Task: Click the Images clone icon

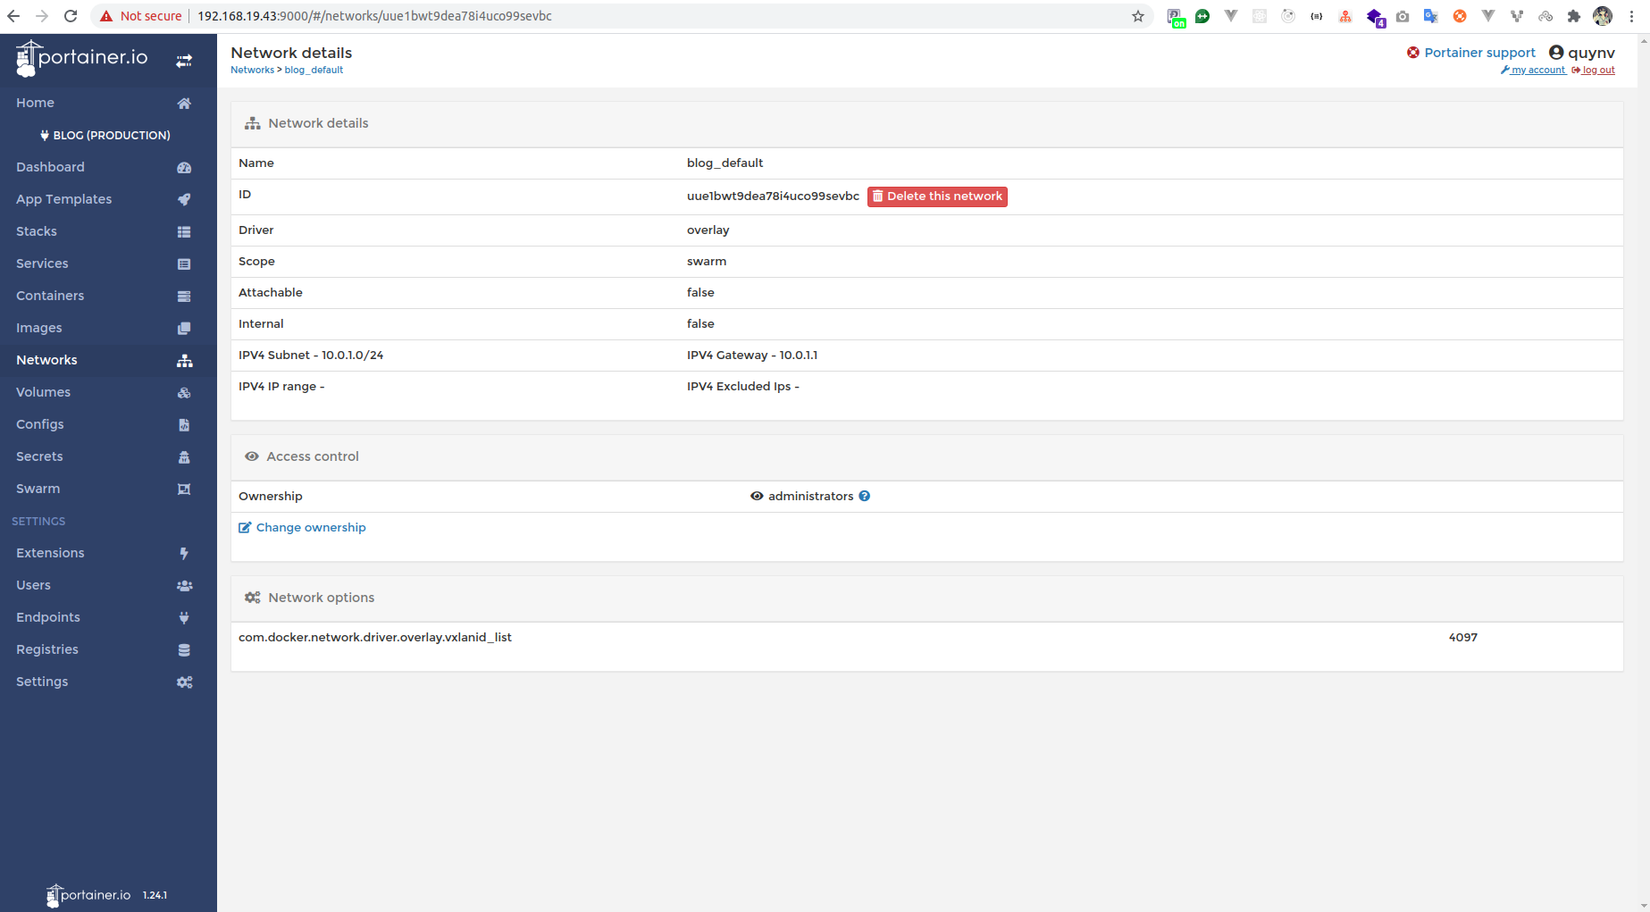Action: click(x=184, y=328)
